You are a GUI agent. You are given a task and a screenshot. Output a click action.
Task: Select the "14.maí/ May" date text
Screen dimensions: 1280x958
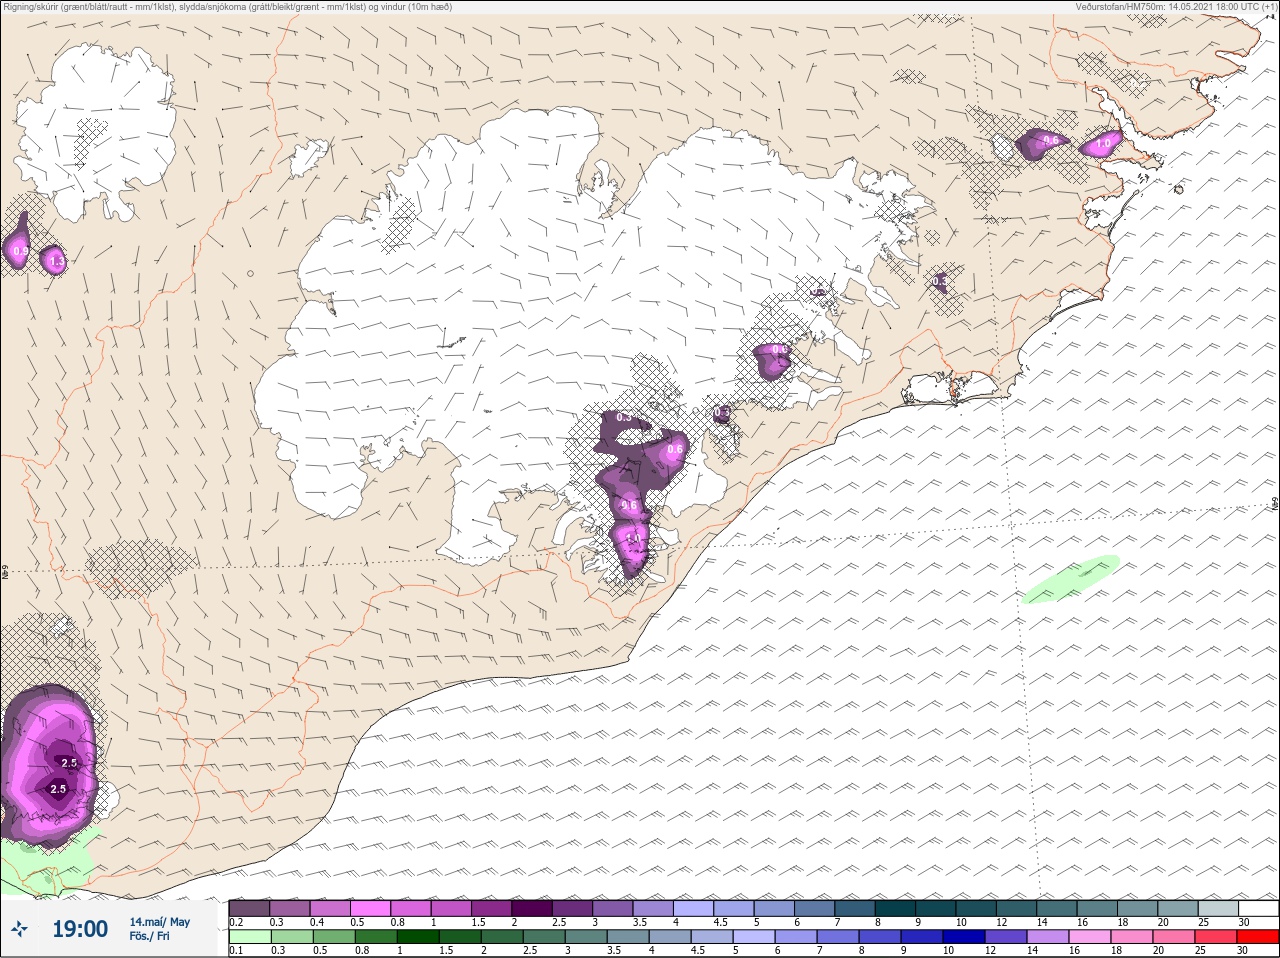159,922
